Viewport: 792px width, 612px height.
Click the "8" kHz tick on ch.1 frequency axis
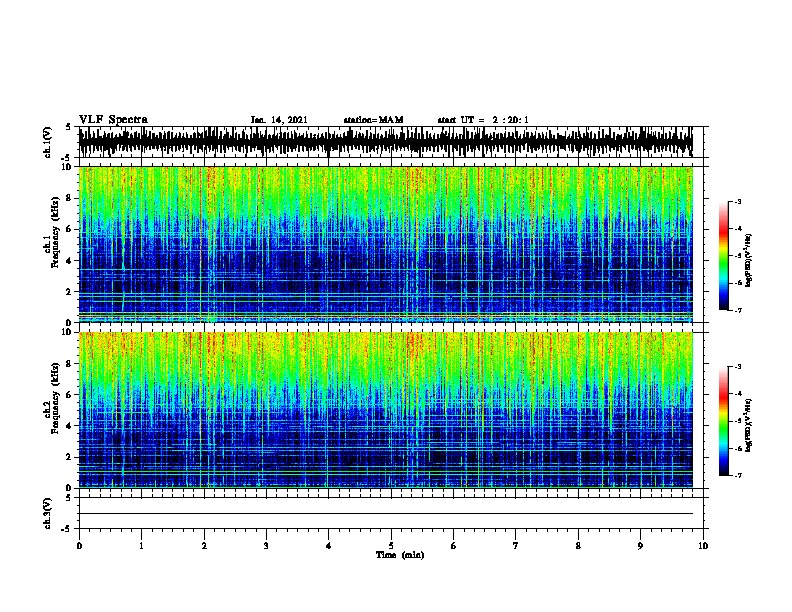coord(69,198)
